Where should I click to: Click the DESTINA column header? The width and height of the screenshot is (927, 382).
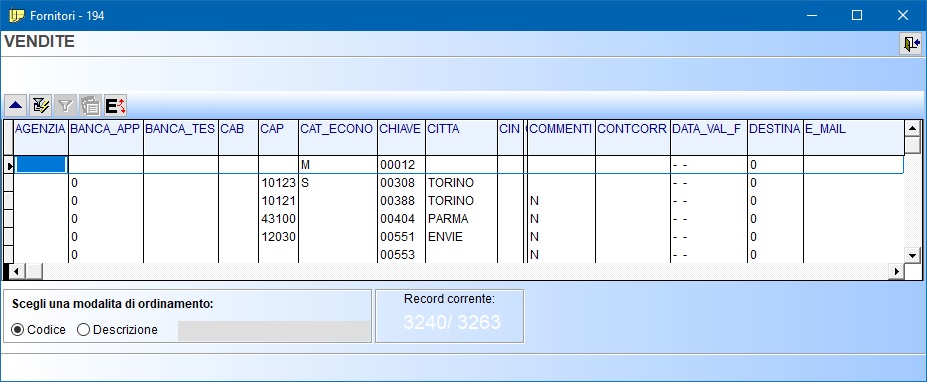pyautogui.click(x=775, y=137)
